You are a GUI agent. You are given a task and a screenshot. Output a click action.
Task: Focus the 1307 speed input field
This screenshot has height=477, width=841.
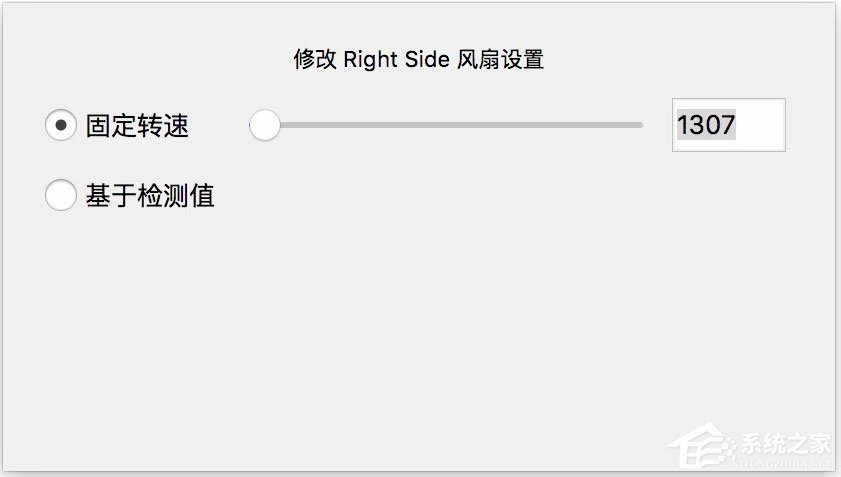[x=728, y=125]
